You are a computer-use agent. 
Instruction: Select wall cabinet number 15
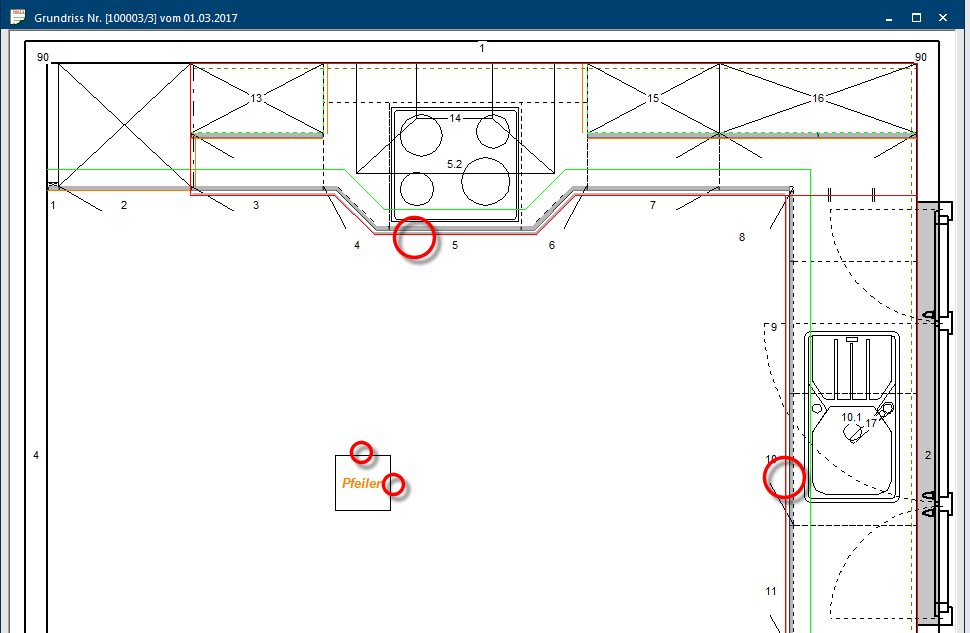click(653, 98)
